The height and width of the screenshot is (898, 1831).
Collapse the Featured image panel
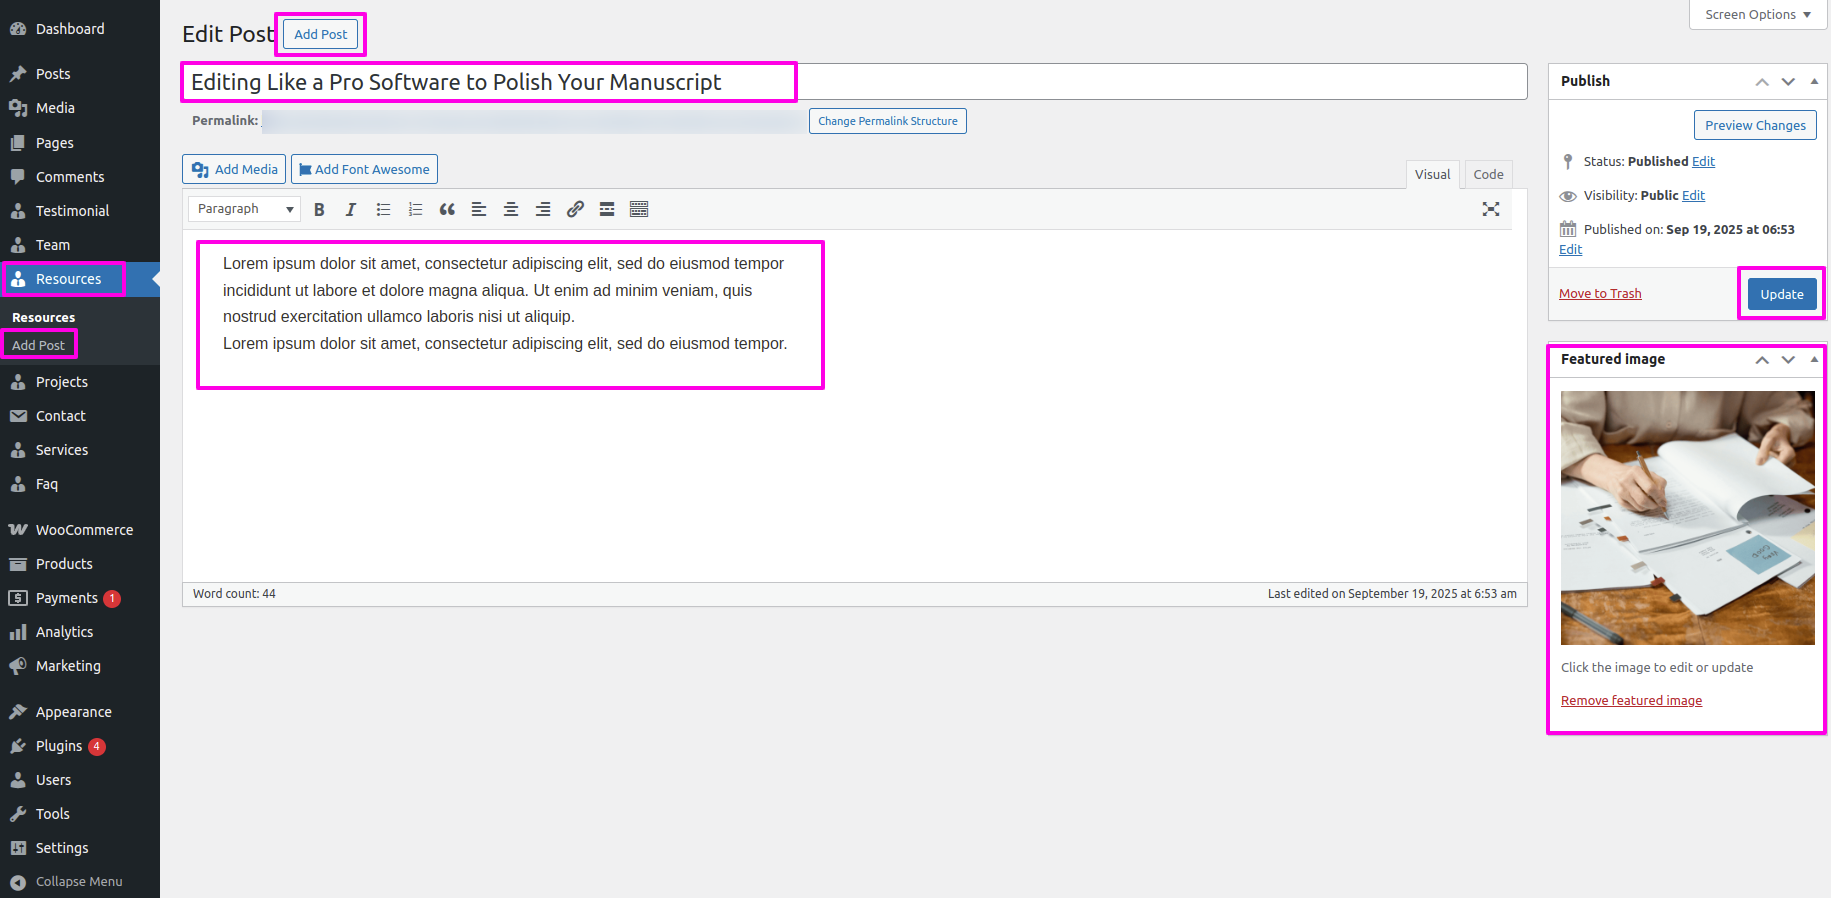(1814, 359)
